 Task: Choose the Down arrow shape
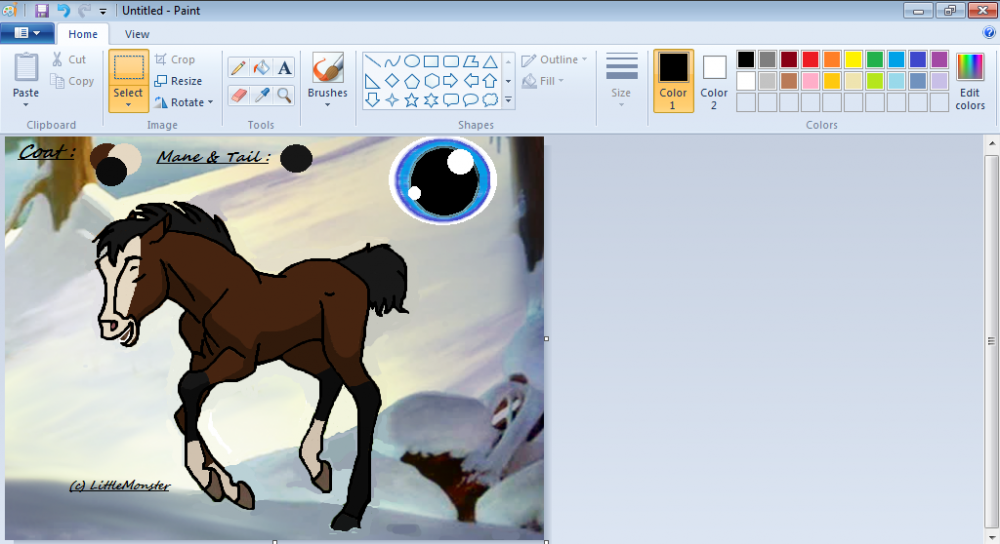tap(373, 100)
